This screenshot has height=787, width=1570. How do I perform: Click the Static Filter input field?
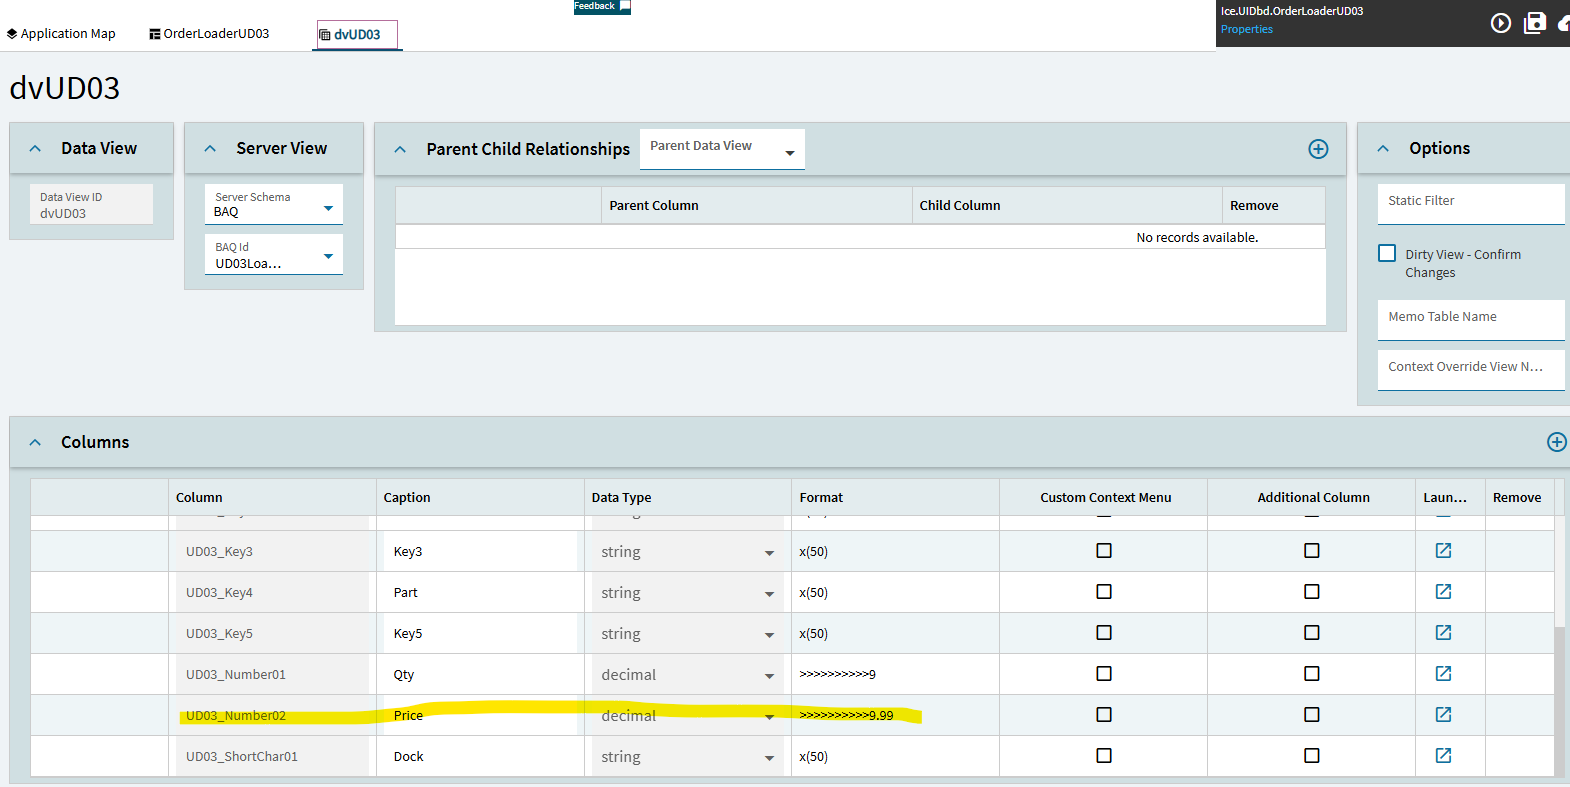point(1469,203)
